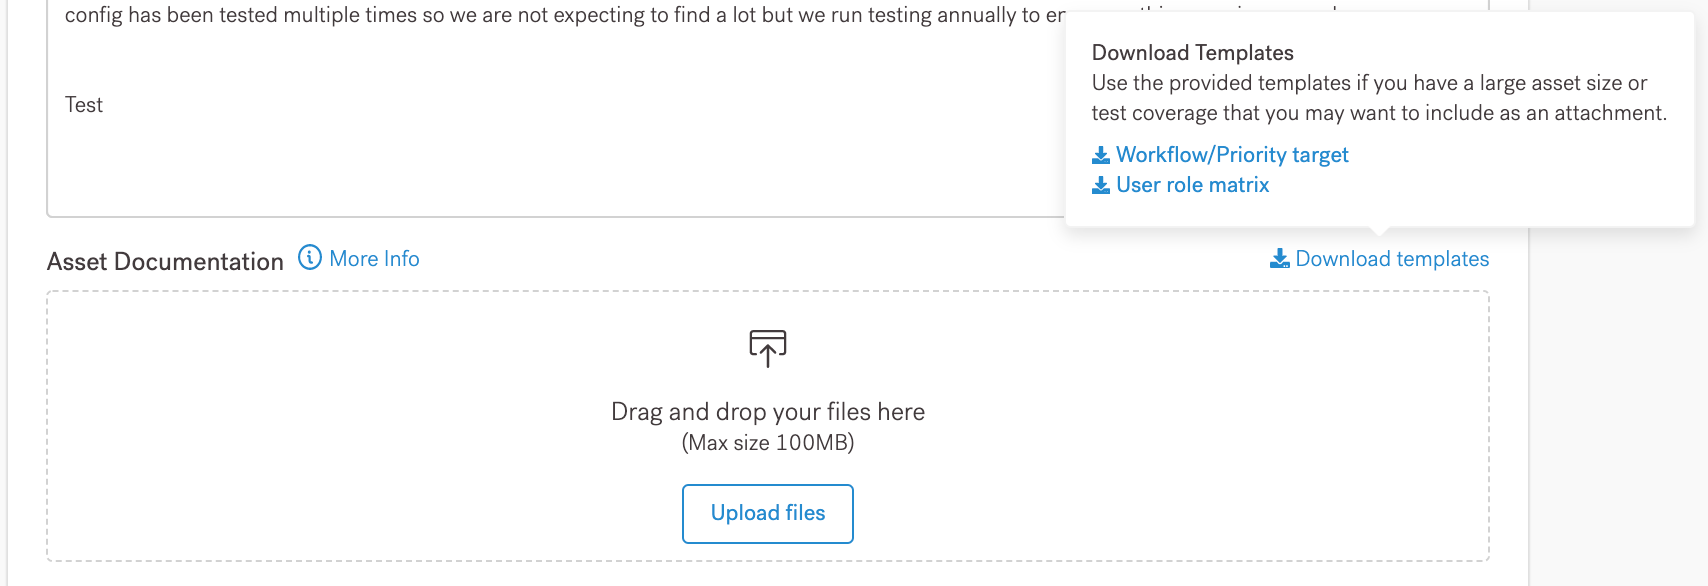Screen dimensions: 1708x586
Task: Click the 'Drag and drop your files here' text
Action: [768, 412]
